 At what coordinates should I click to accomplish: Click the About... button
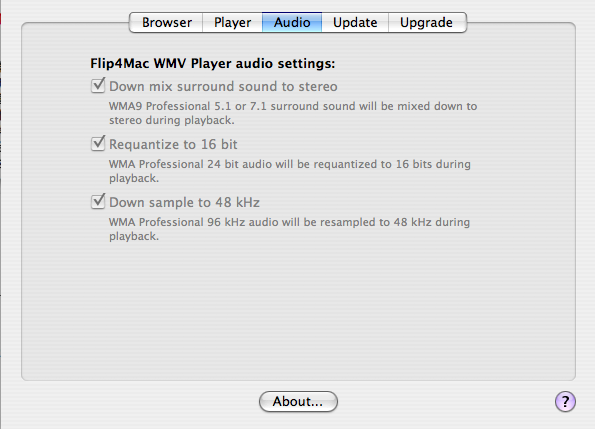point(298,401)
